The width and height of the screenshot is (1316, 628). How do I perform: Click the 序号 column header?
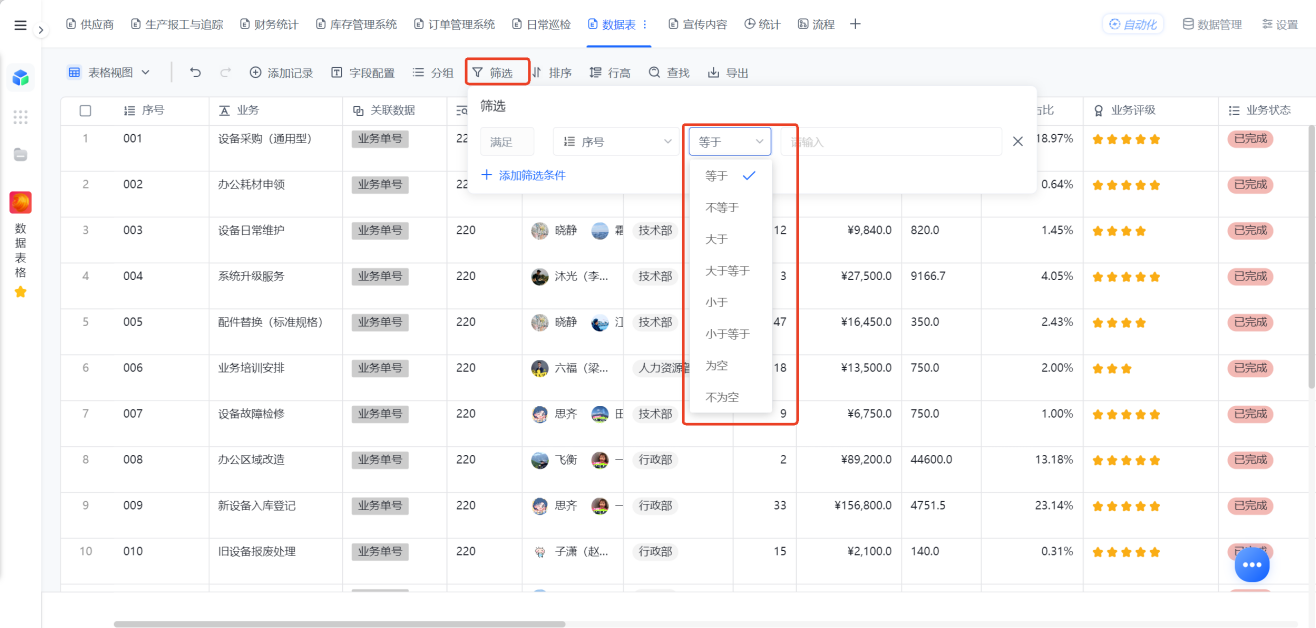[153, 110]
